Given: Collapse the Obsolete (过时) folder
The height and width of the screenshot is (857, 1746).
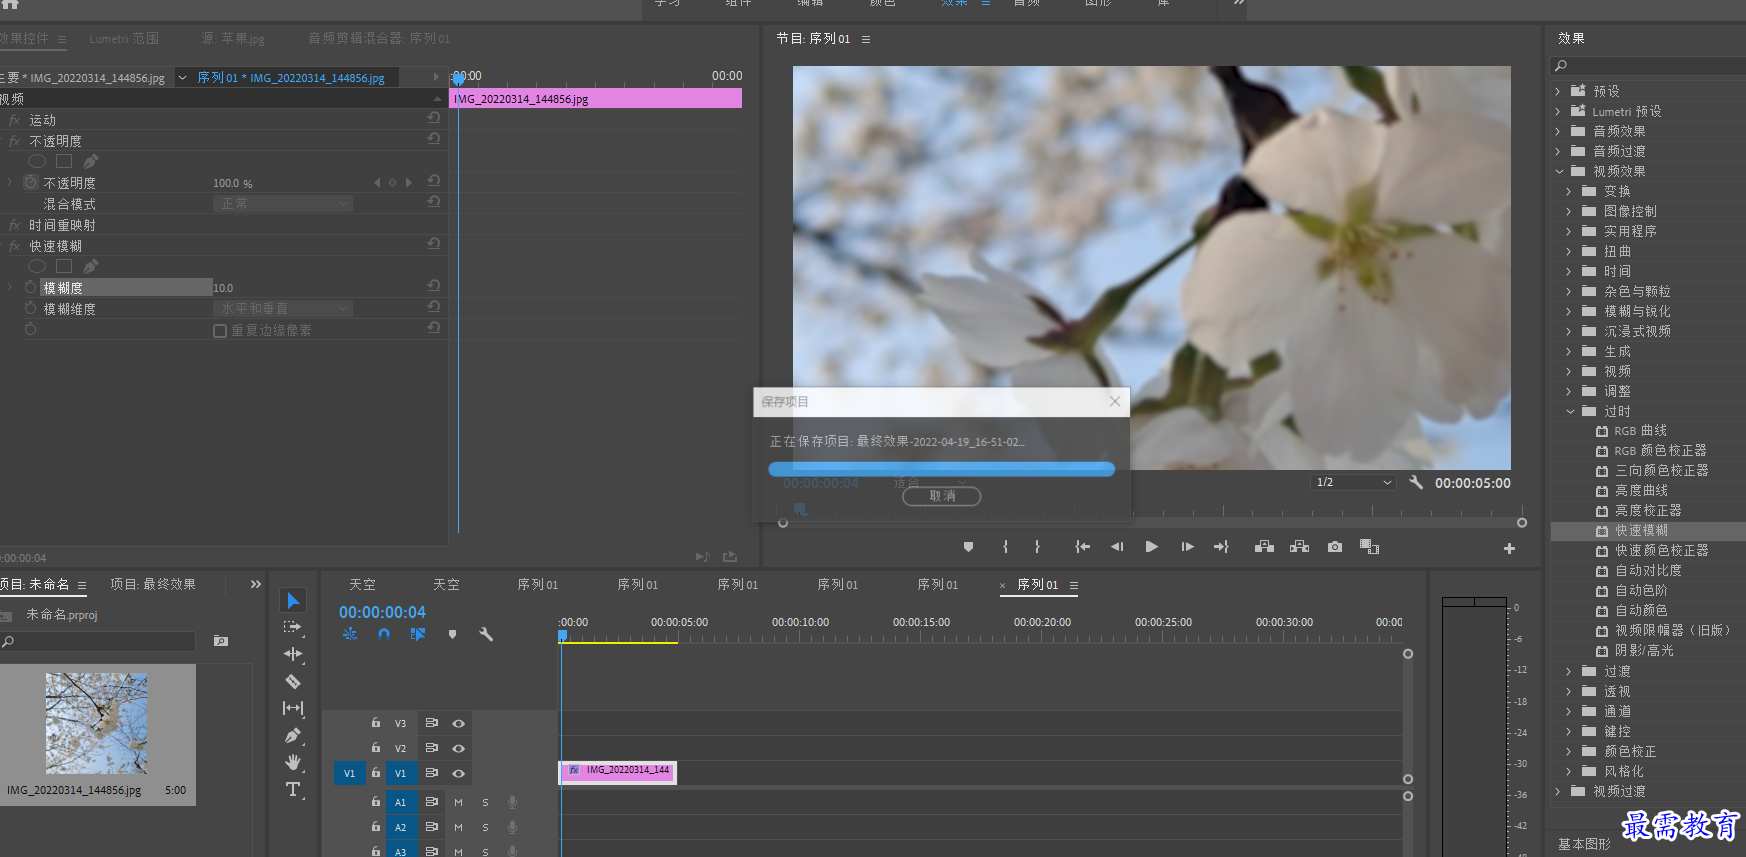Looking at the screenshot, I should (x=1570, y=411).
